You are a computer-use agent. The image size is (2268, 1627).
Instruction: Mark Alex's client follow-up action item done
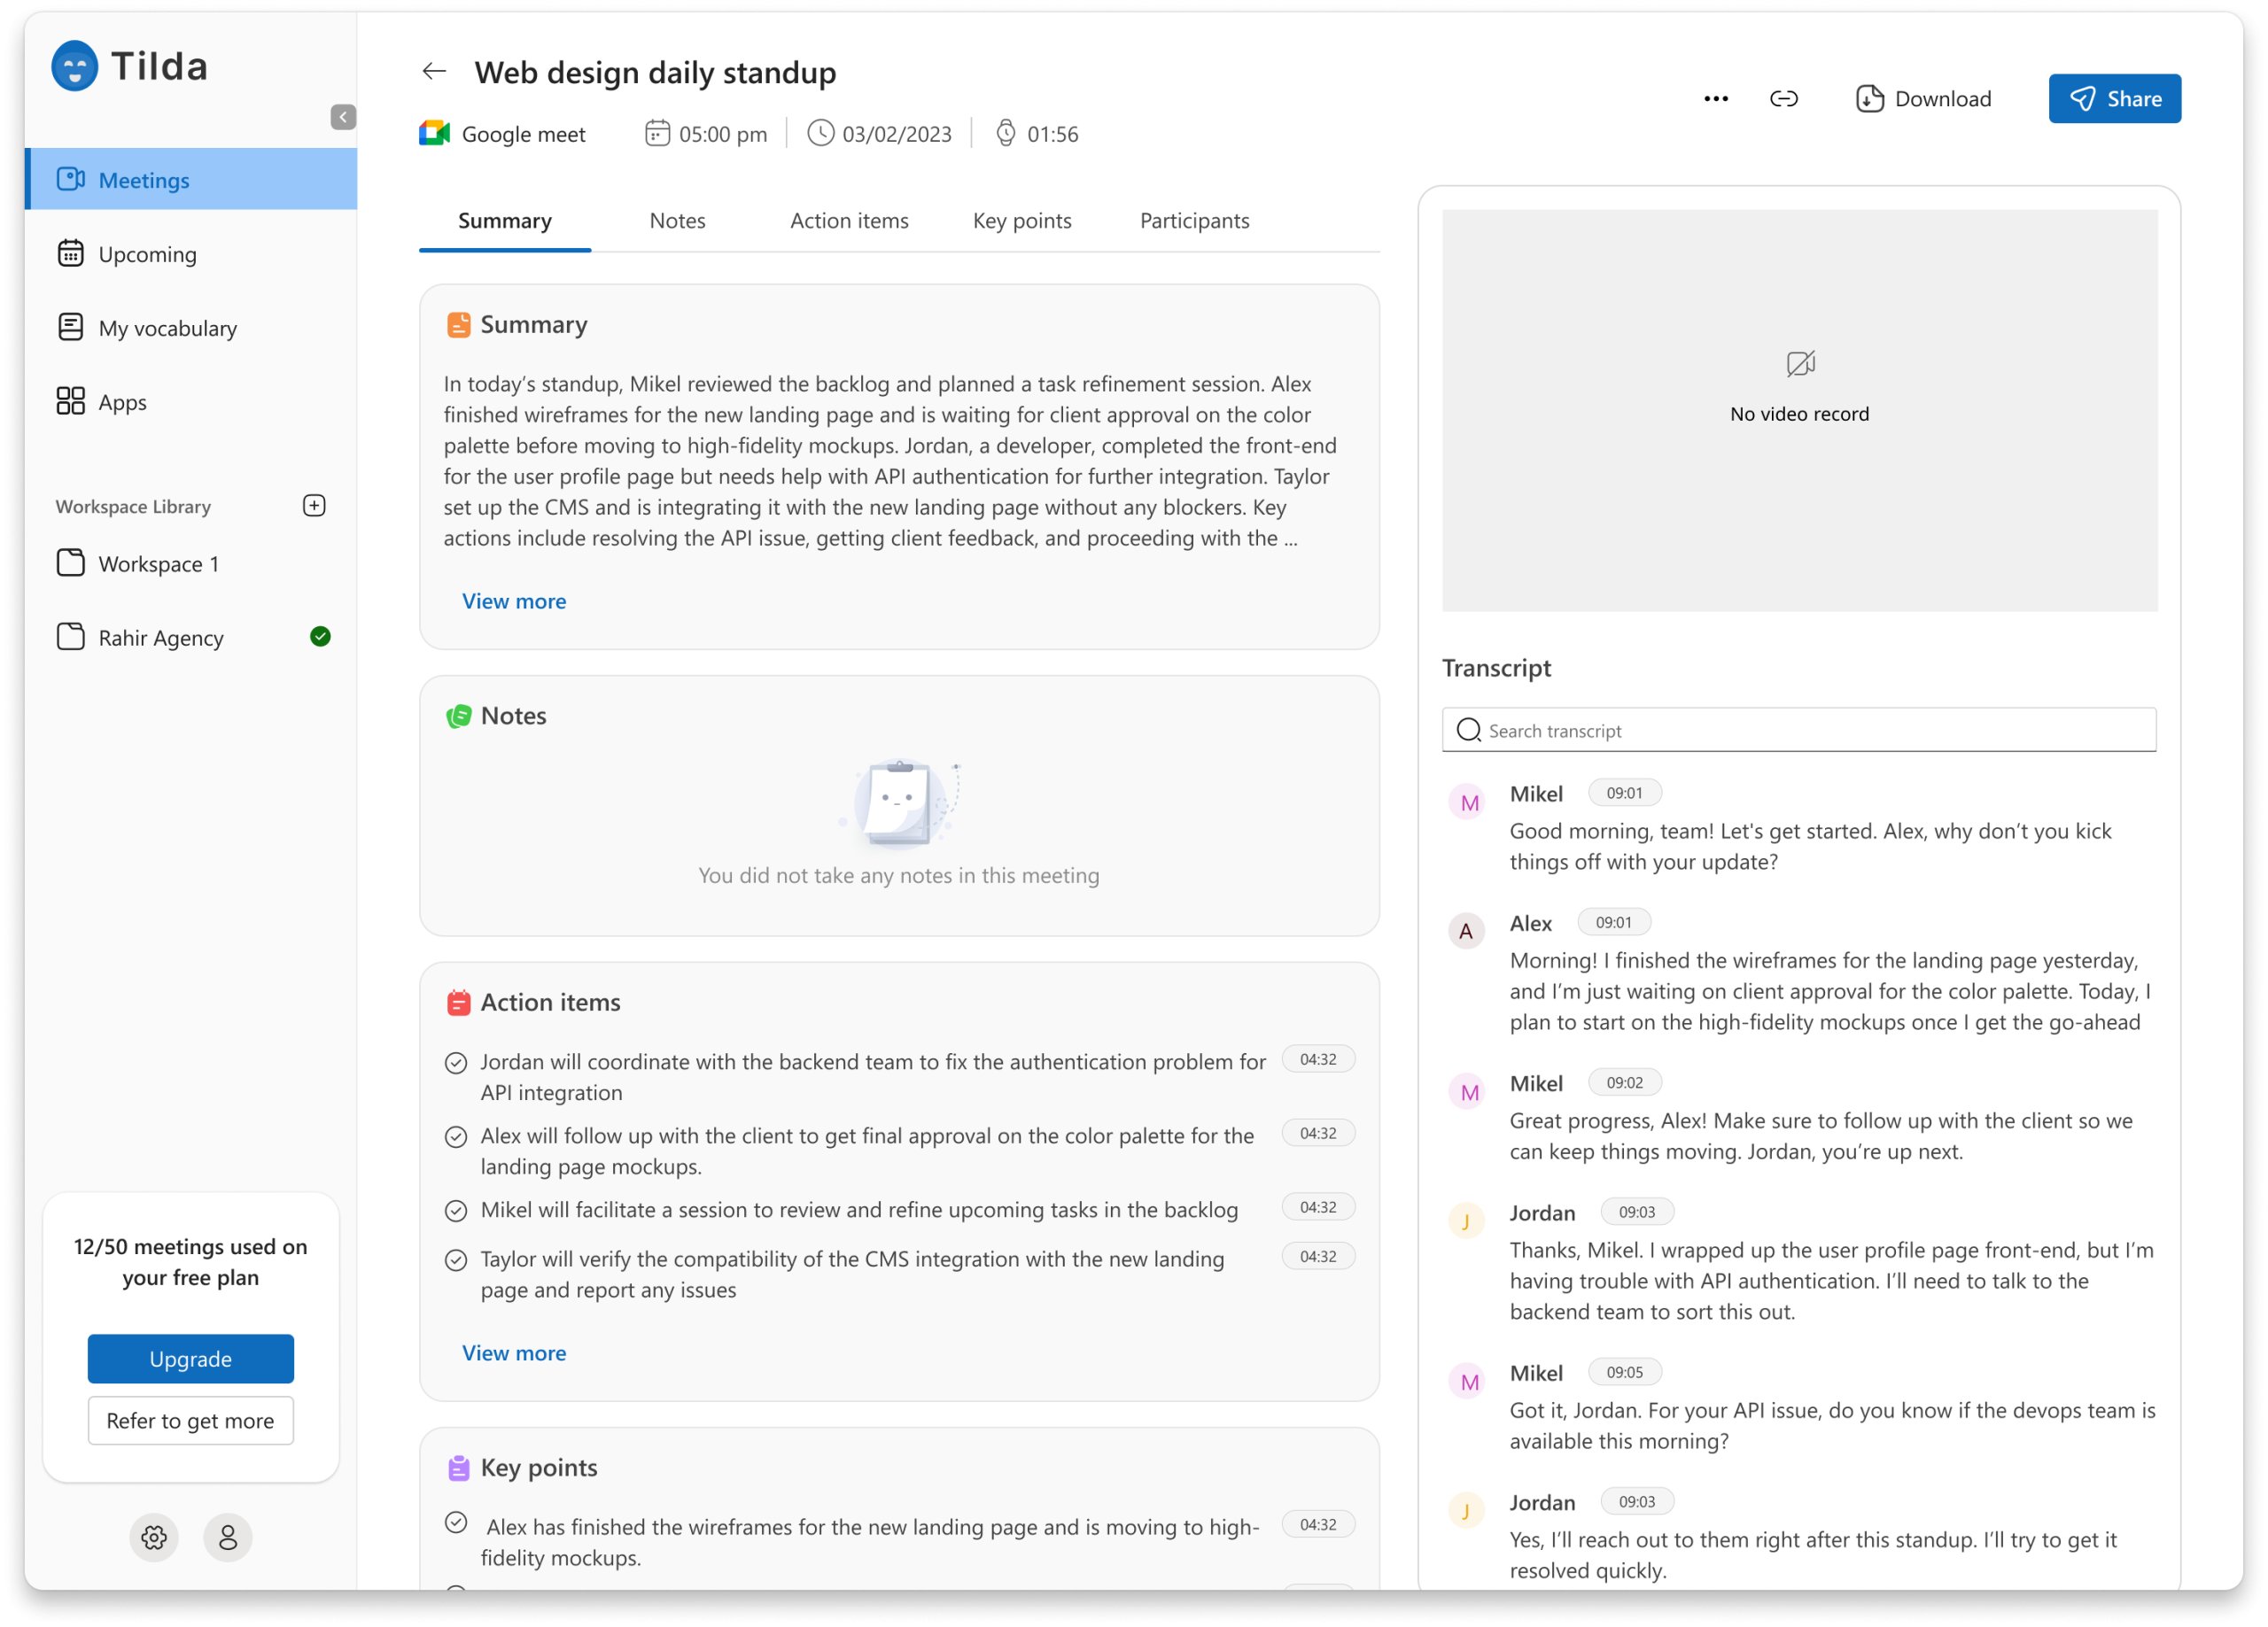click(x=456, y=1137)
